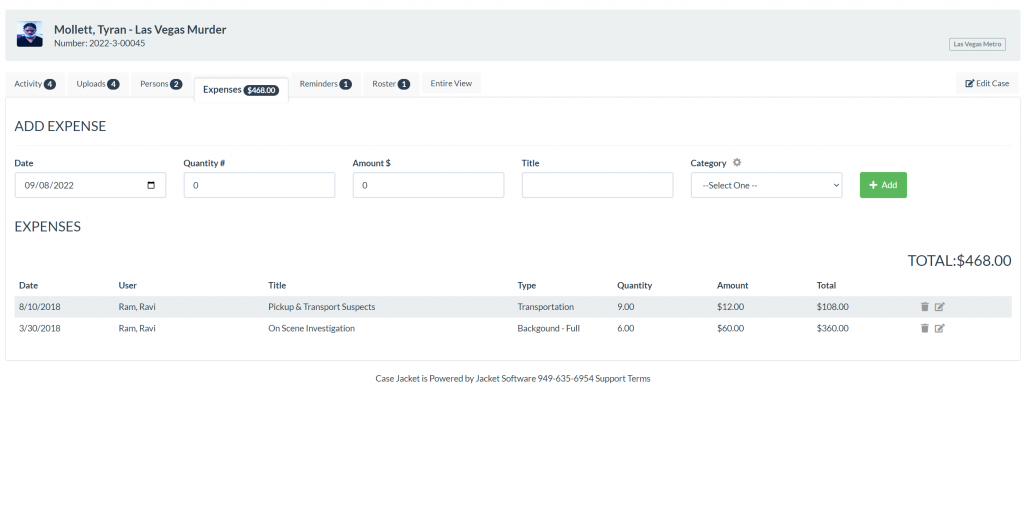Delete the On Scene Investigation expense

coord(924,328)
